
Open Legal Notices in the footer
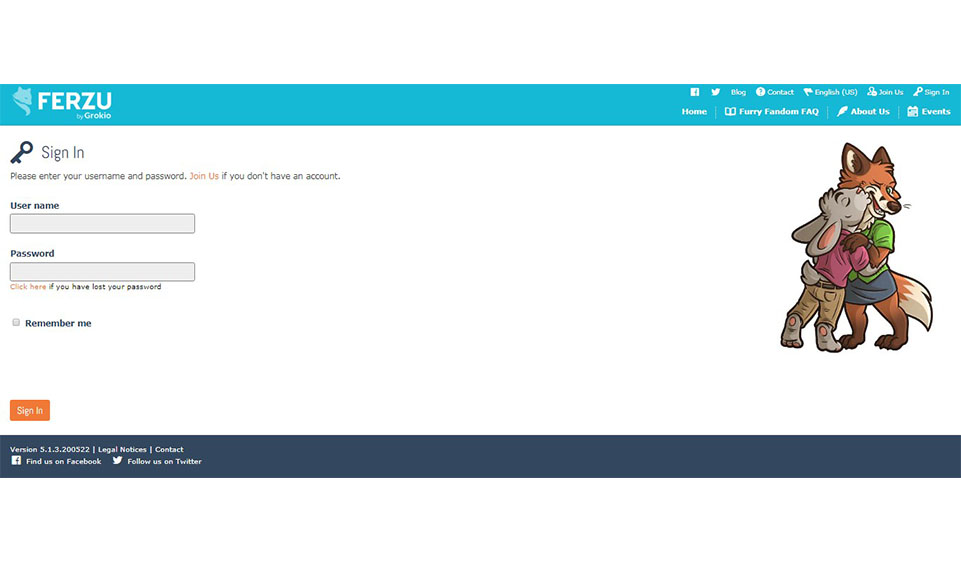coord(122,450)
